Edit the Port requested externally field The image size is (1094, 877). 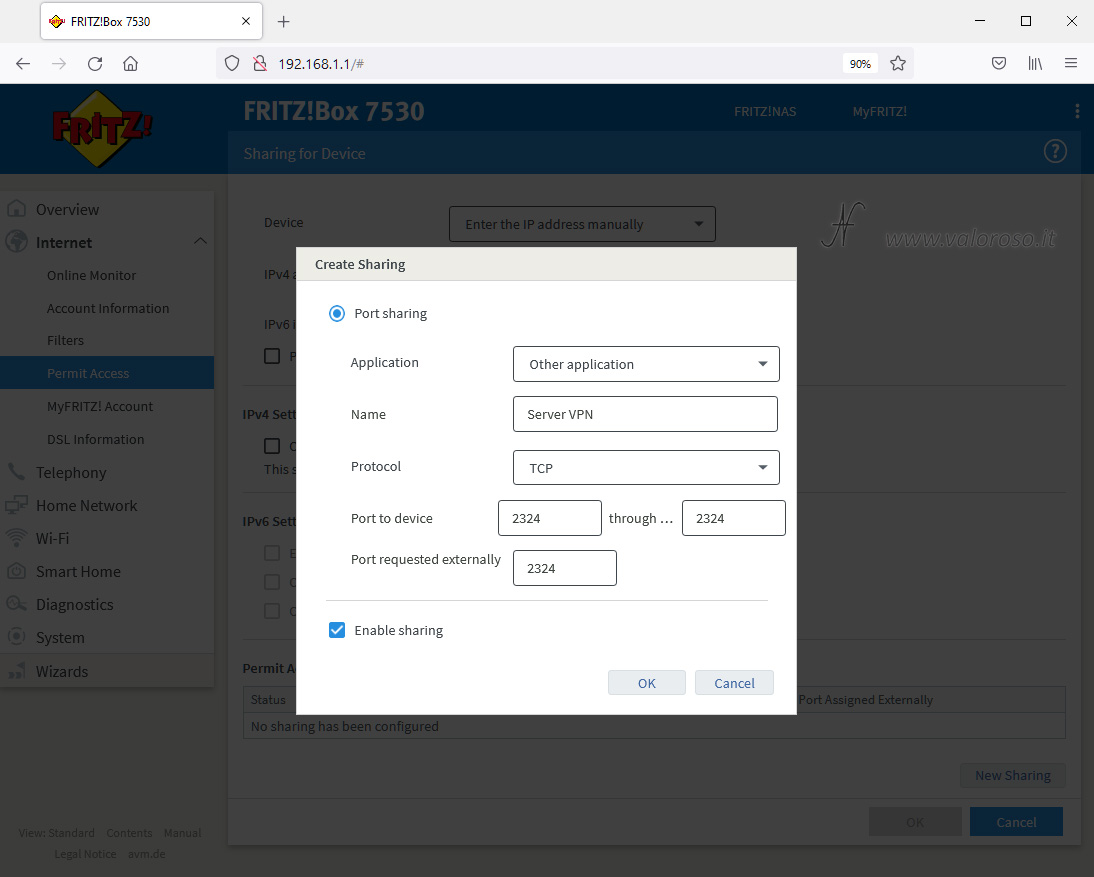click(x=564, y=567)
